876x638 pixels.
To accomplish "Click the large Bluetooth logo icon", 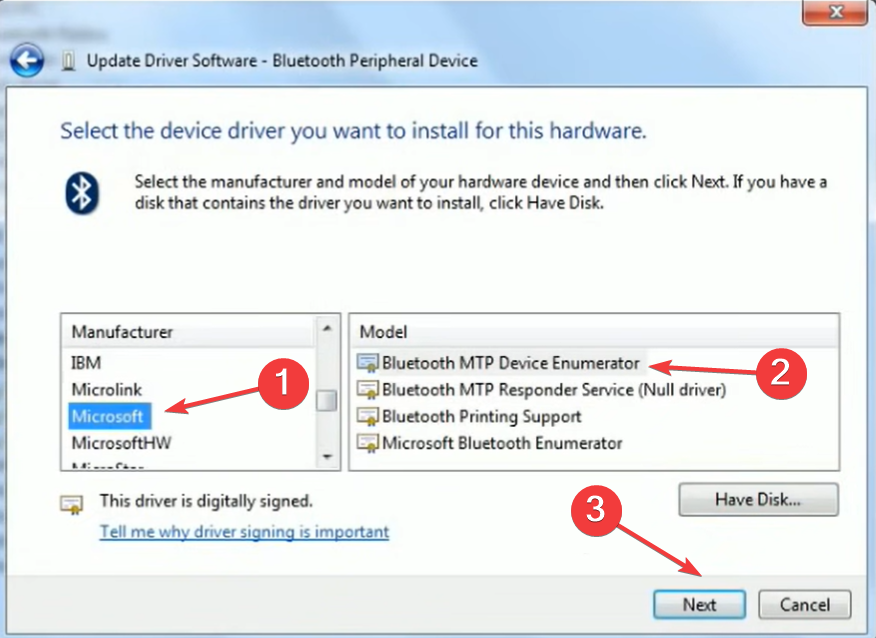I will click(82, 193).
